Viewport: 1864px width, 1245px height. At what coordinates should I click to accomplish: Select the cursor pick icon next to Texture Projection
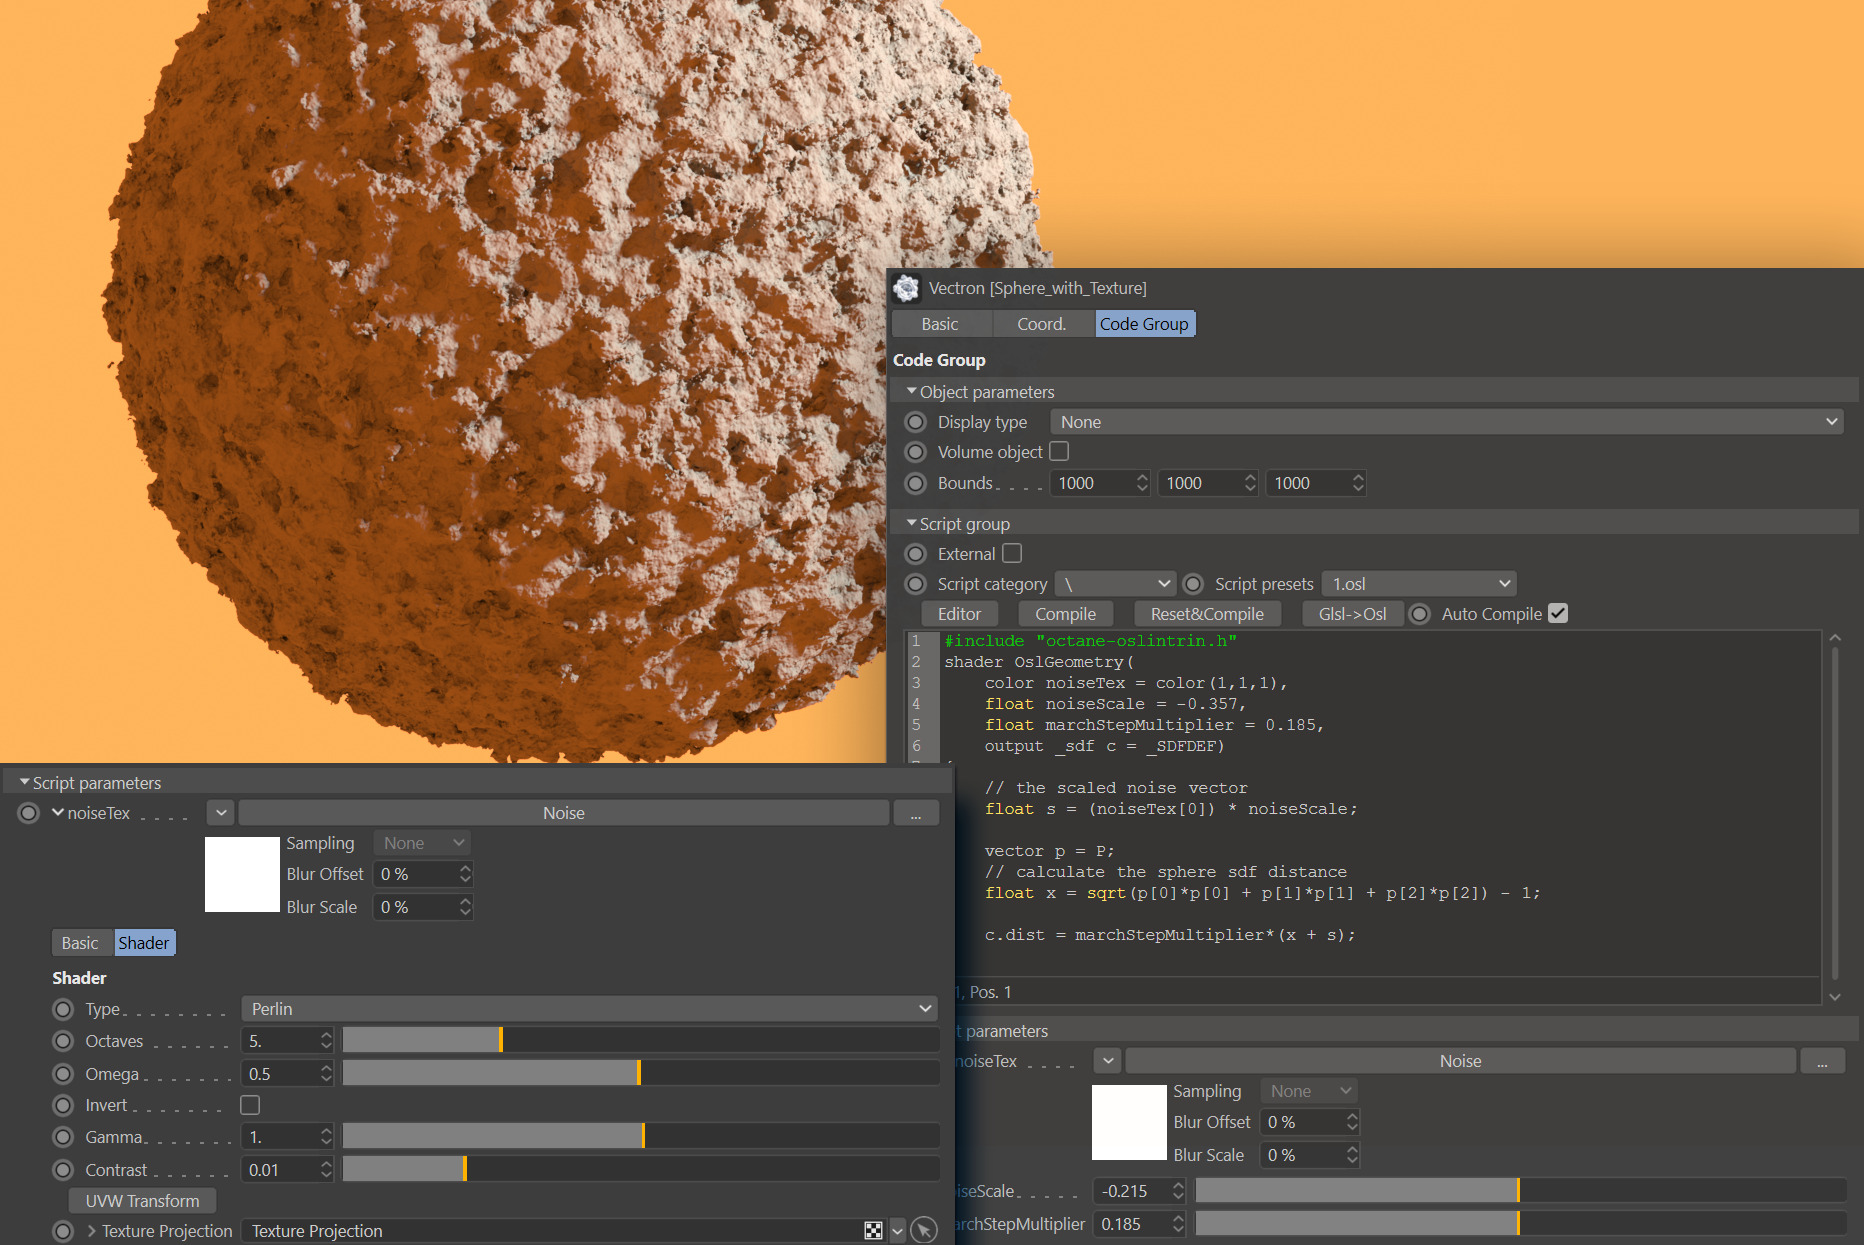click(924, 1231)
